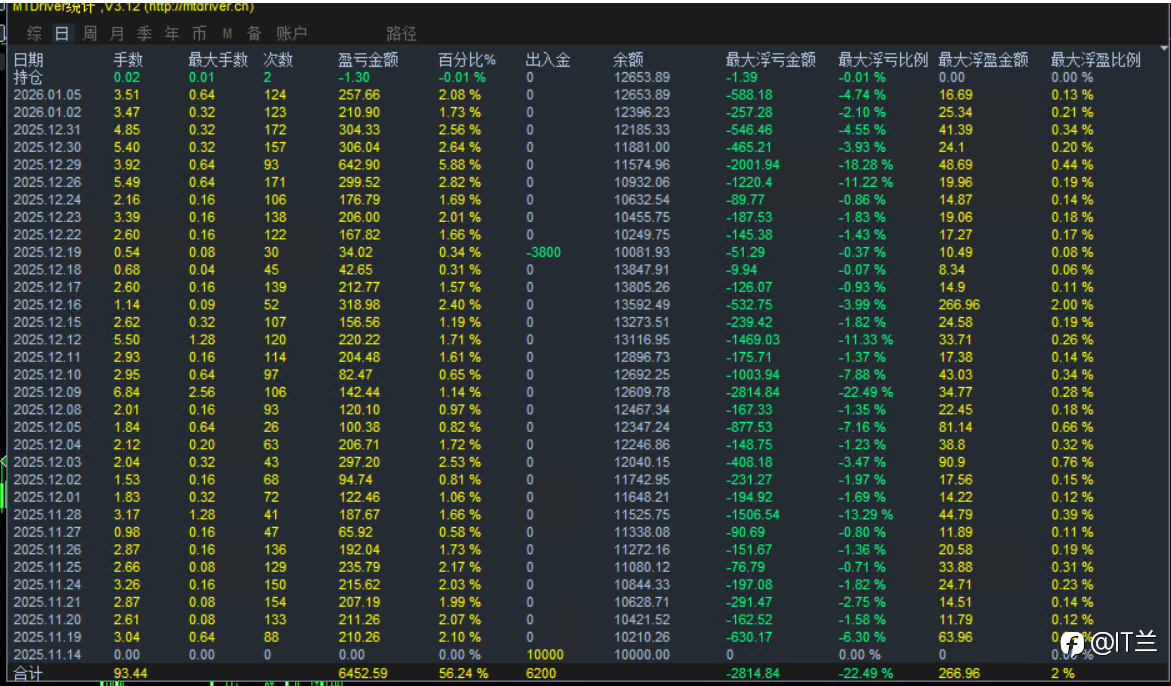Open the 账户 account tab

pos(291,33)
